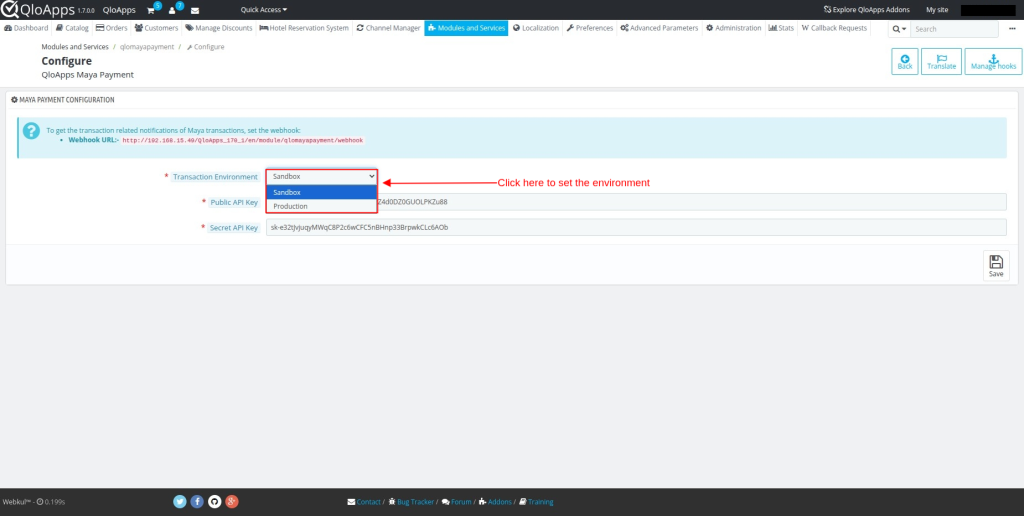Viewport: 1024px width, 516px height.
Task: Open the customer notifications user icon
Action: point(172,10)
